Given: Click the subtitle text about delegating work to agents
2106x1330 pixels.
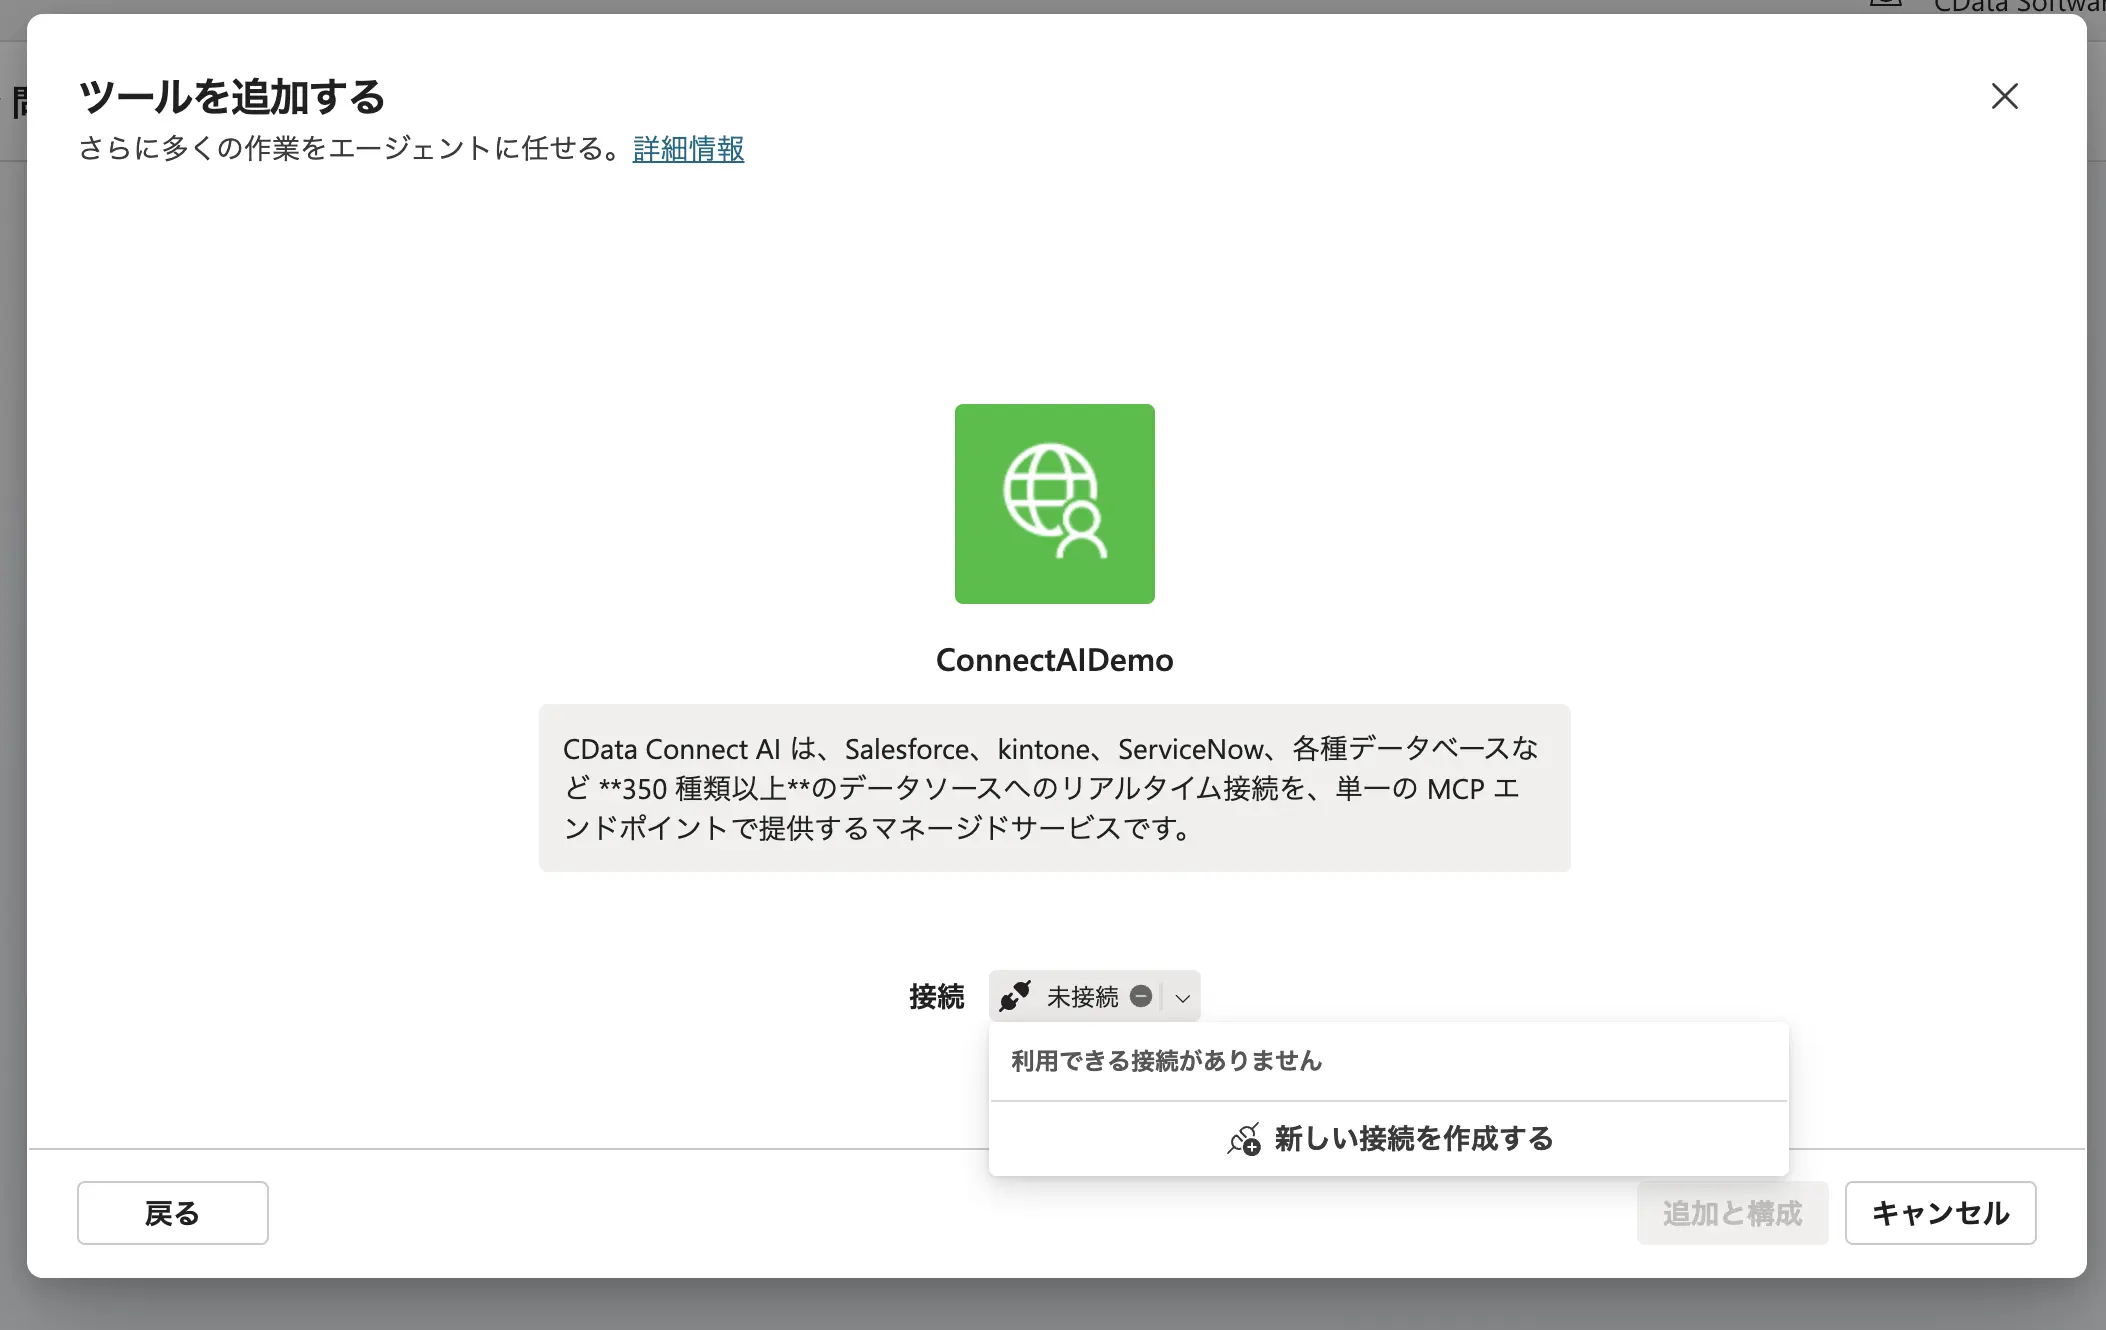Looking at the screenshot, I should (348, 148).
